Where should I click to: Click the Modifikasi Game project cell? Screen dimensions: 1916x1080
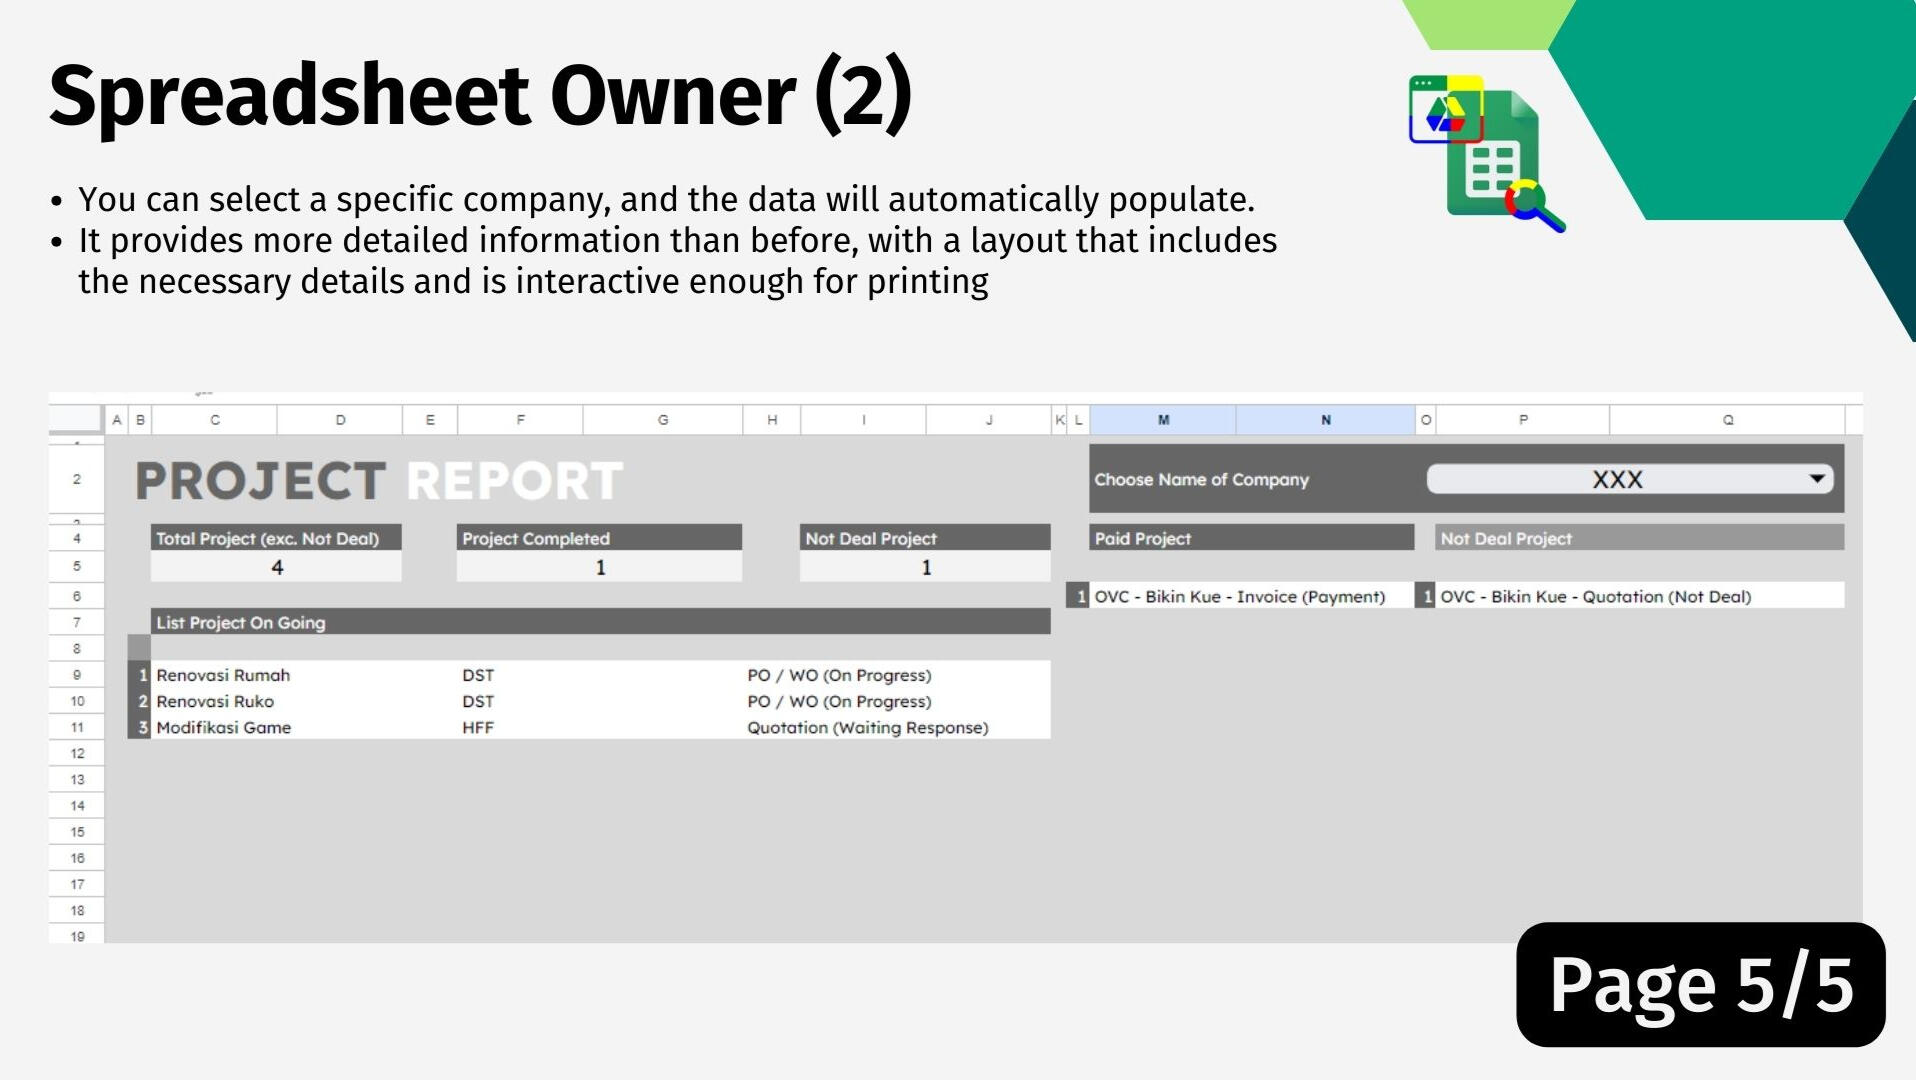coord(224,727)
